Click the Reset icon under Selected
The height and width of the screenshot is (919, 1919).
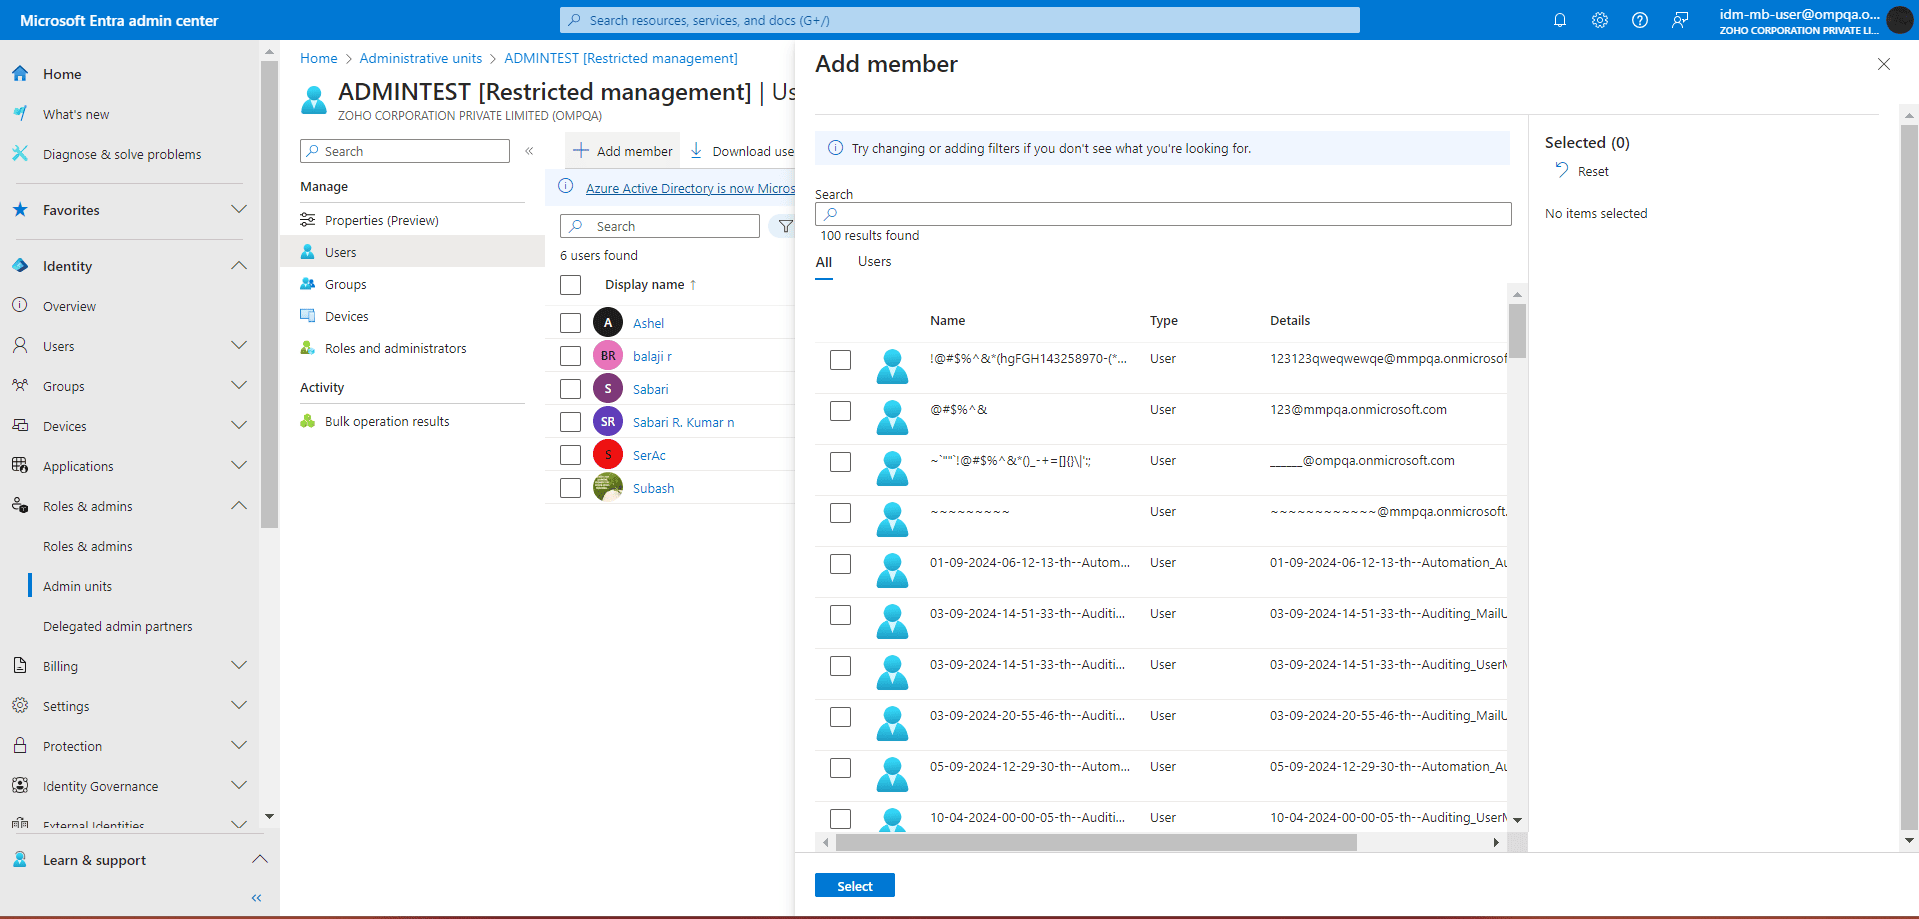[x=1561, y=171]
